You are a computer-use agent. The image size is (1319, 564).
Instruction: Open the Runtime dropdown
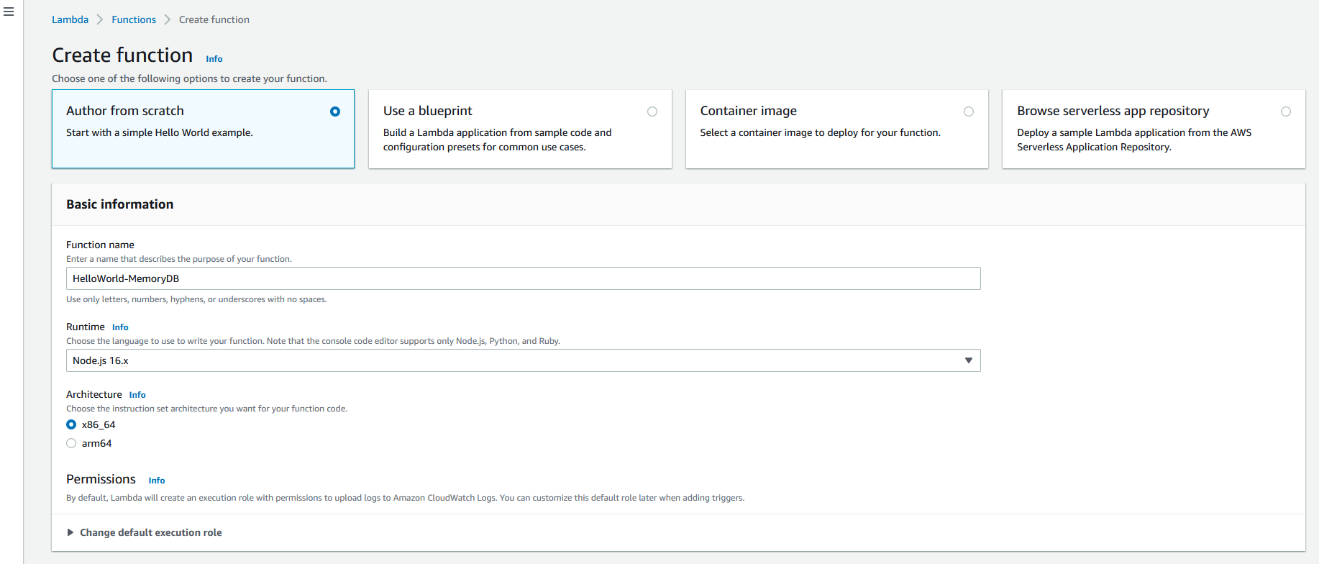click(x=522, y=361)
